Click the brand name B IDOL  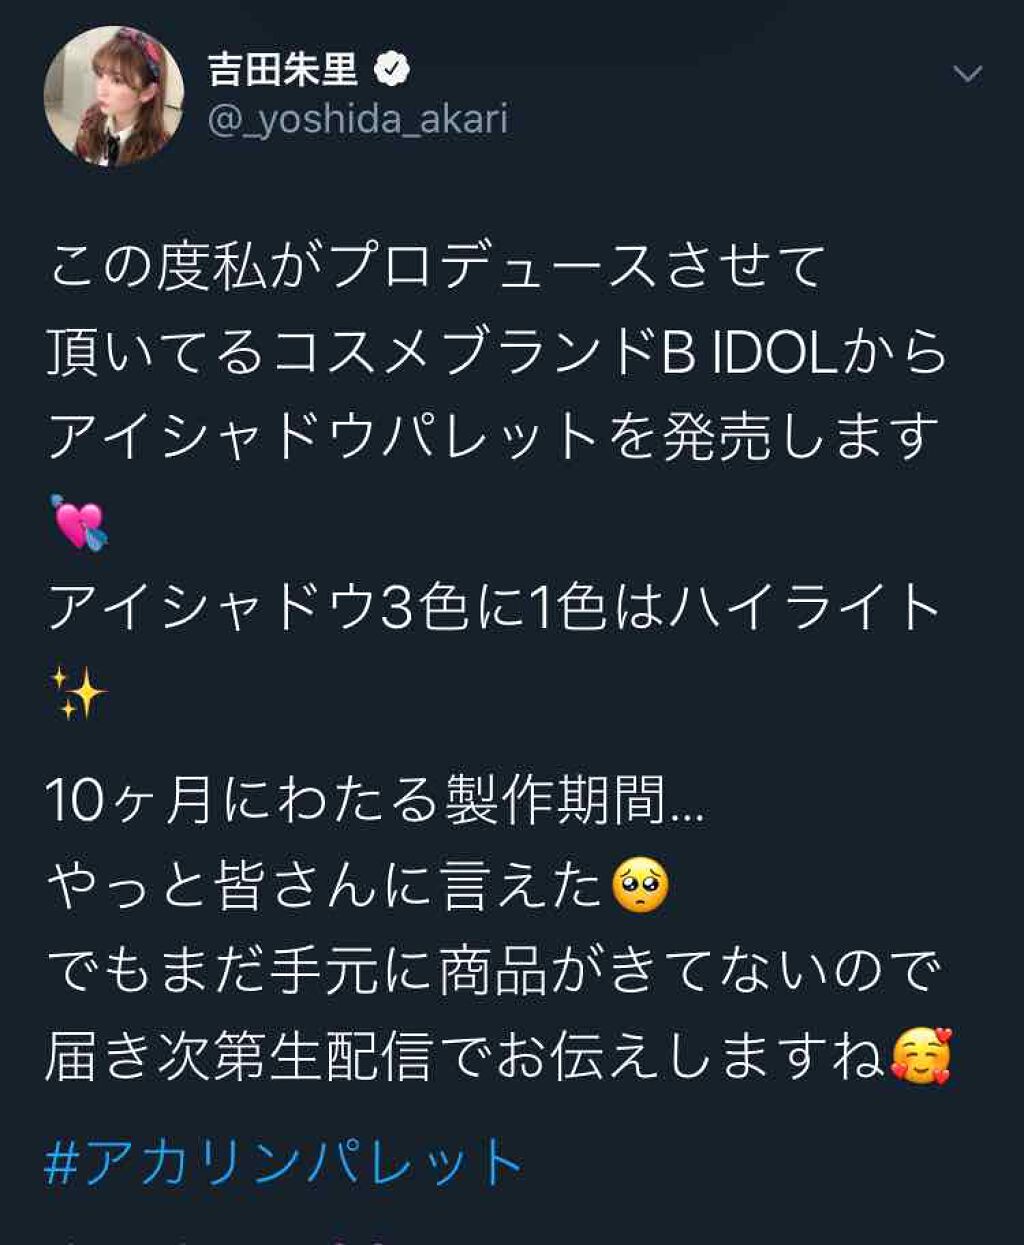pyautogui.click(x=750, y=354)
